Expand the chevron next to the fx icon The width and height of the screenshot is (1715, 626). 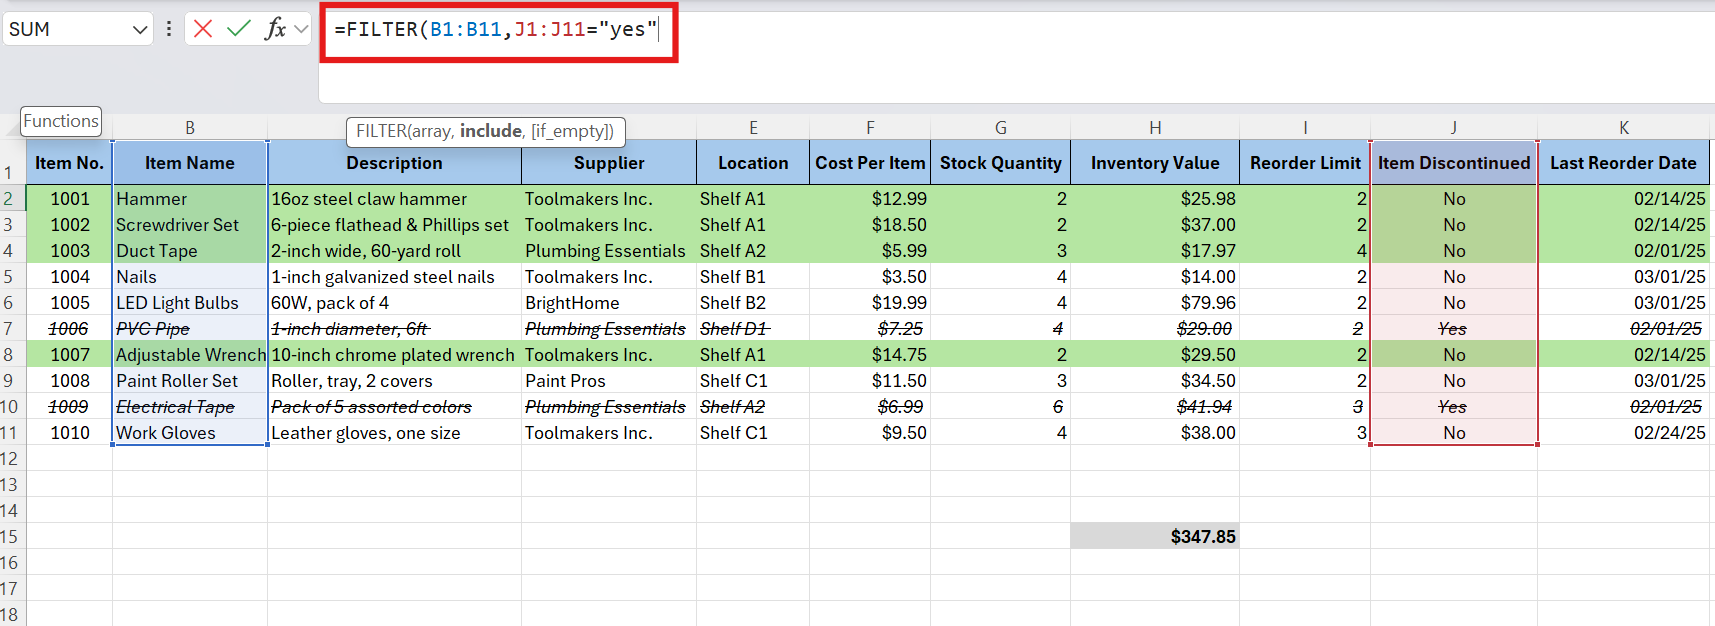click(x=301, y=29)
